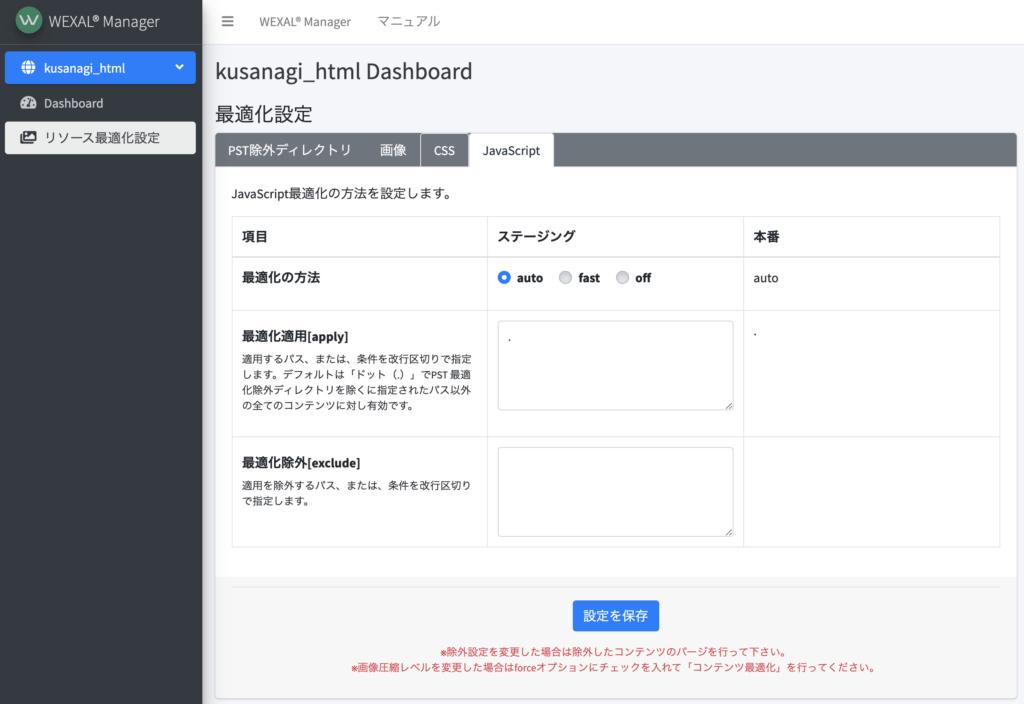Screen dimensions: 1024x704
Task: Click the resize handle of the exclude textarea
Action: click(x=729, y=532)
